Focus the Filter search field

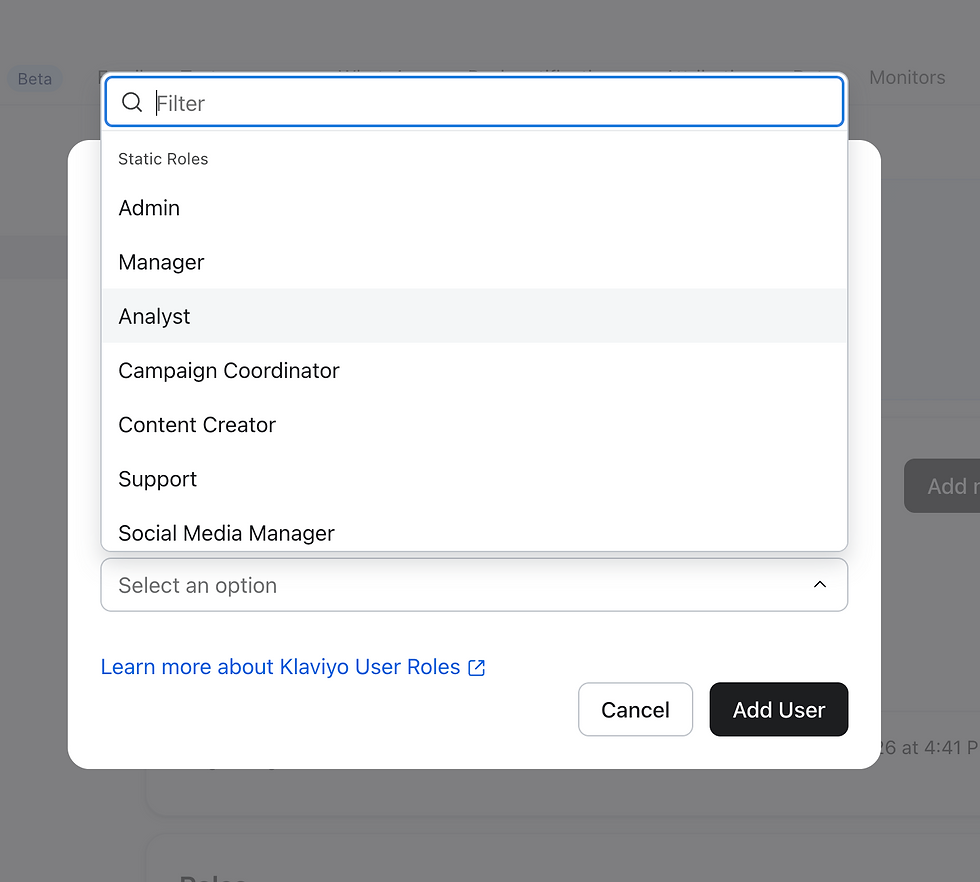474,102
